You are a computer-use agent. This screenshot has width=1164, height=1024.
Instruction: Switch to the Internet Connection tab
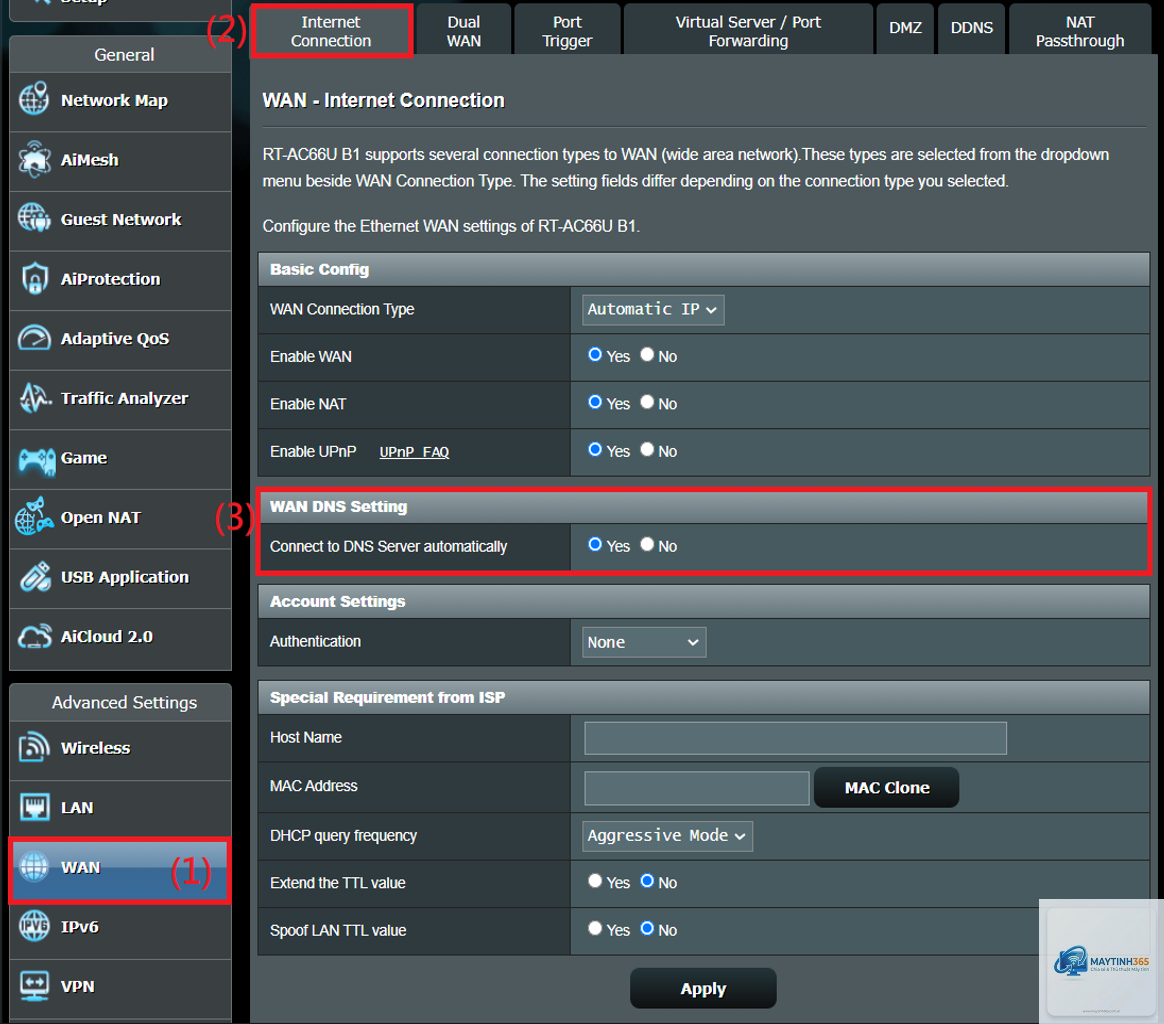click(331, 31)
